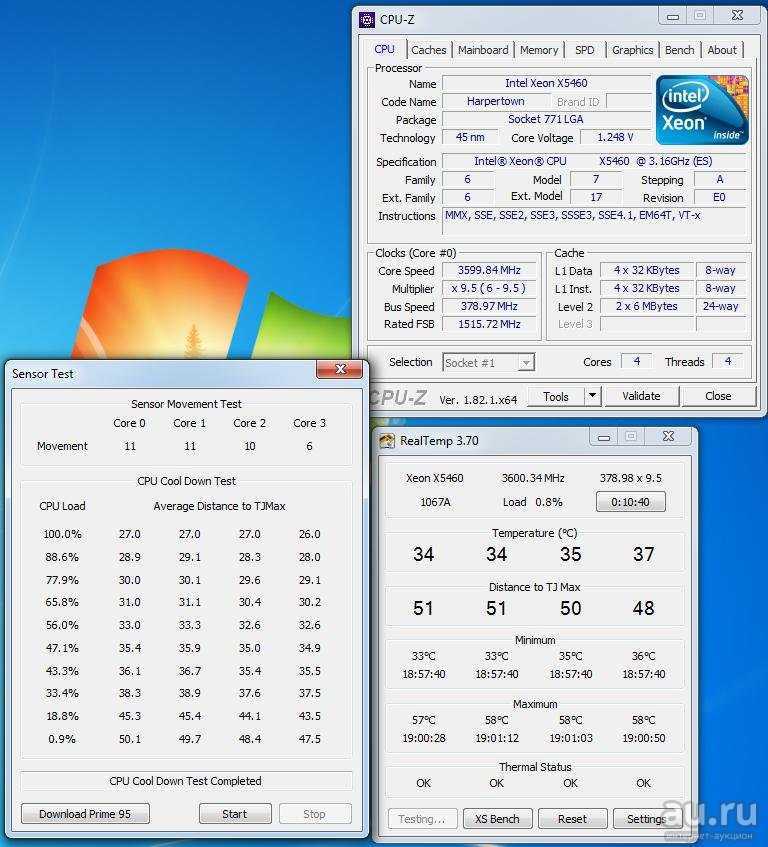Click the Bus Speed value 378.97 MHz
Screen dimensions: 768x847
click(x=489, y=306)
